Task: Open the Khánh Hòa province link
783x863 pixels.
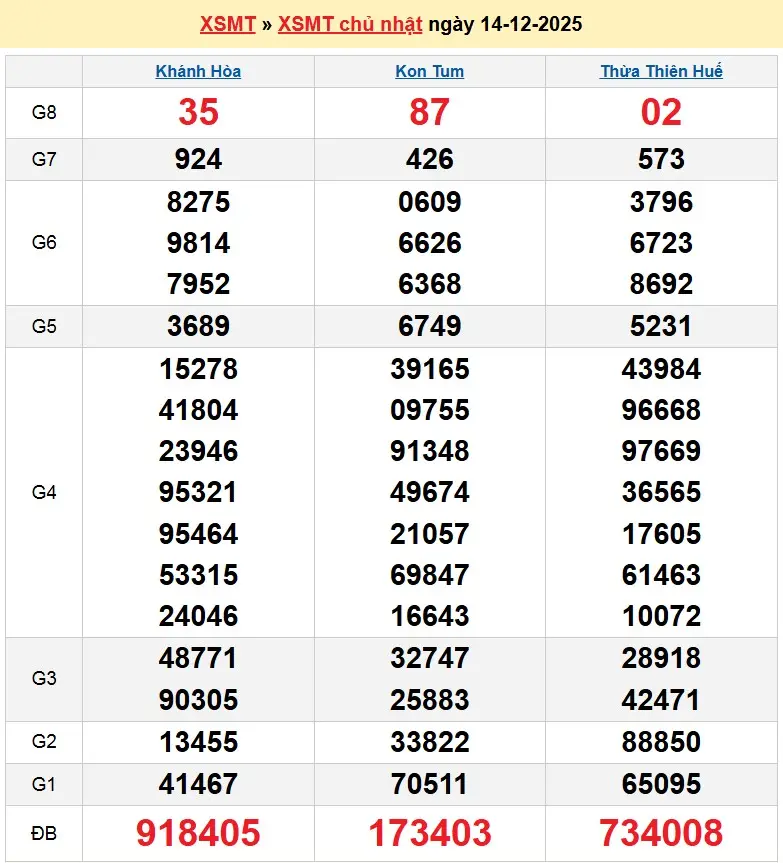Action: pos(198,72)
